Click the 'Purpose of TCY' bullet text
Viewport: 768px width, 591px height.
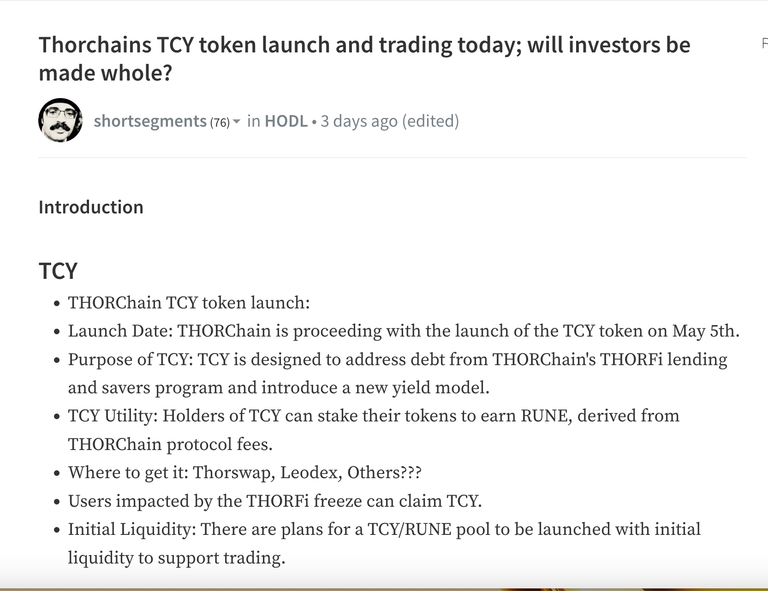[x=397, y=374]
